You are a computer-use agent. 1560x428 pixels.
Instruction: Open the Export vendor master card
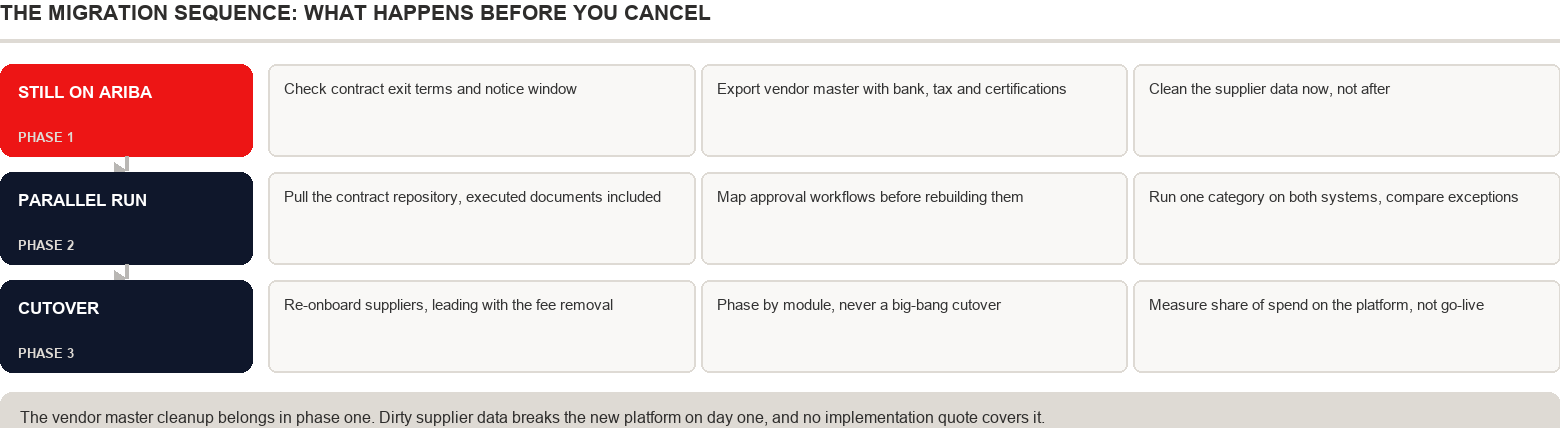914,111
